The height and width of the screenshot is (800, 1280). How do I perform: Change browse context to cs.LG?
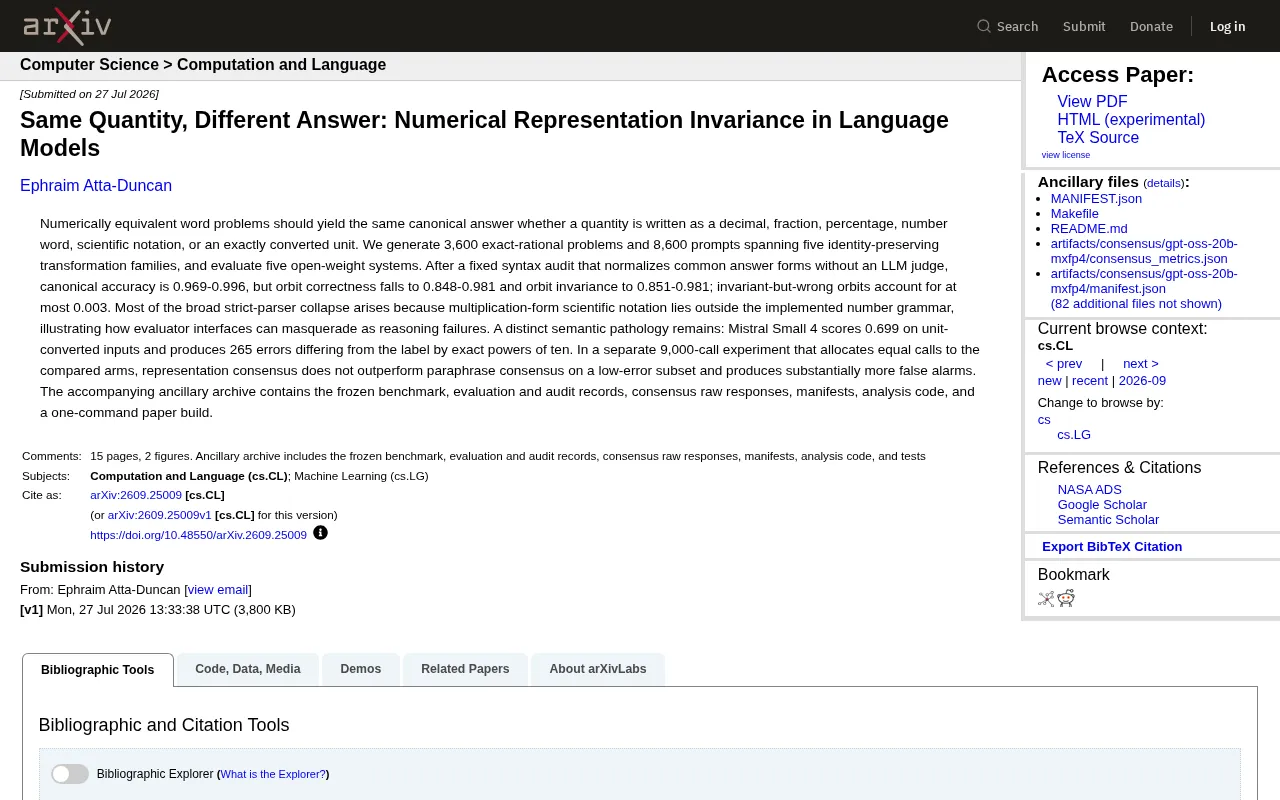click(x=1074, y=435)
